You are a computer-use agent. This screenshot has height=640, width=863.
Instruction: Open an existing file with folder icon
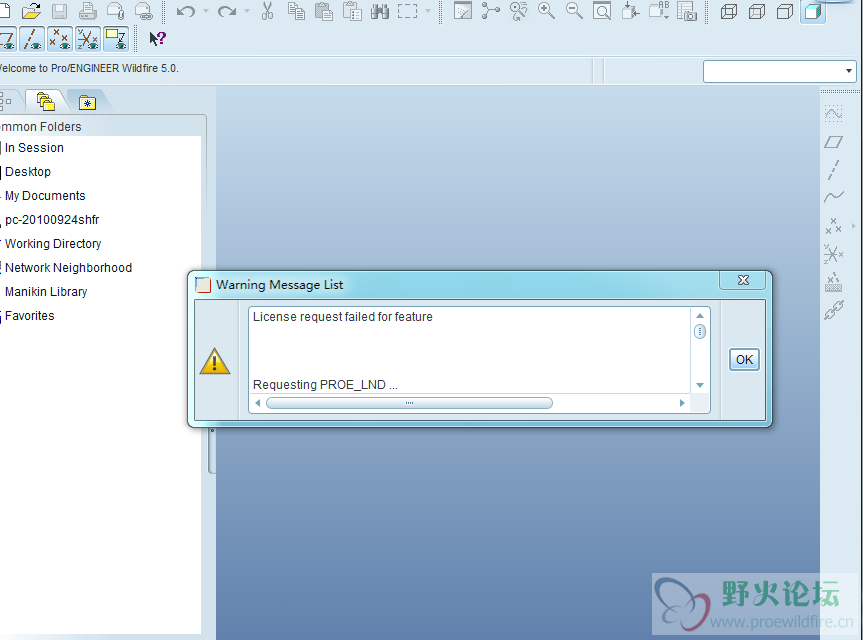click(x=31, y=10)
